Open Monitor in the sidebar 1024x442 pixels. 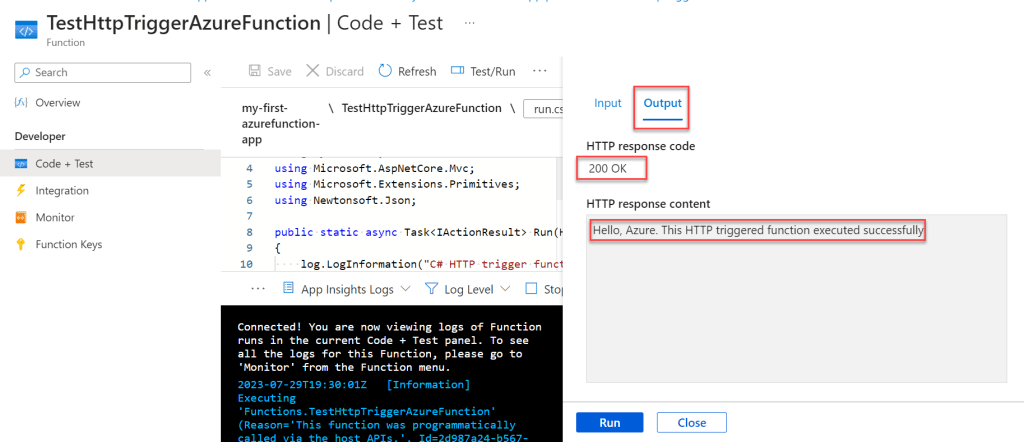point(55,217)
